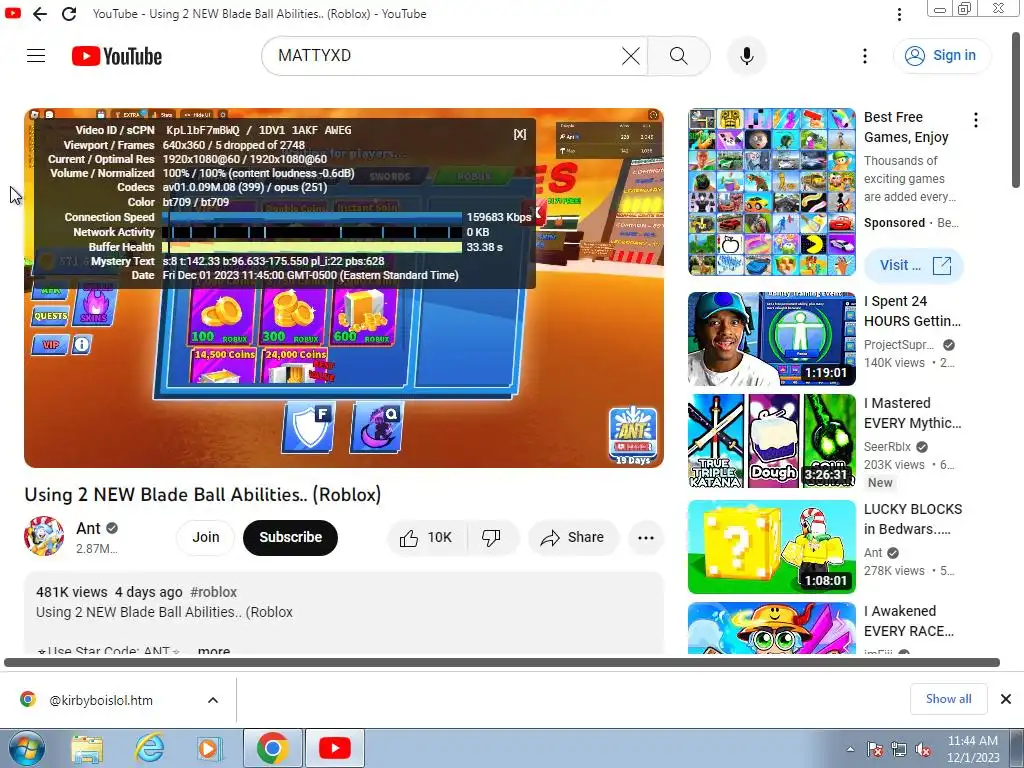The width and height of the screenshot is (1024, 768).
Task: Click the horizontal page scrollbar
Action: click(502, 662)
